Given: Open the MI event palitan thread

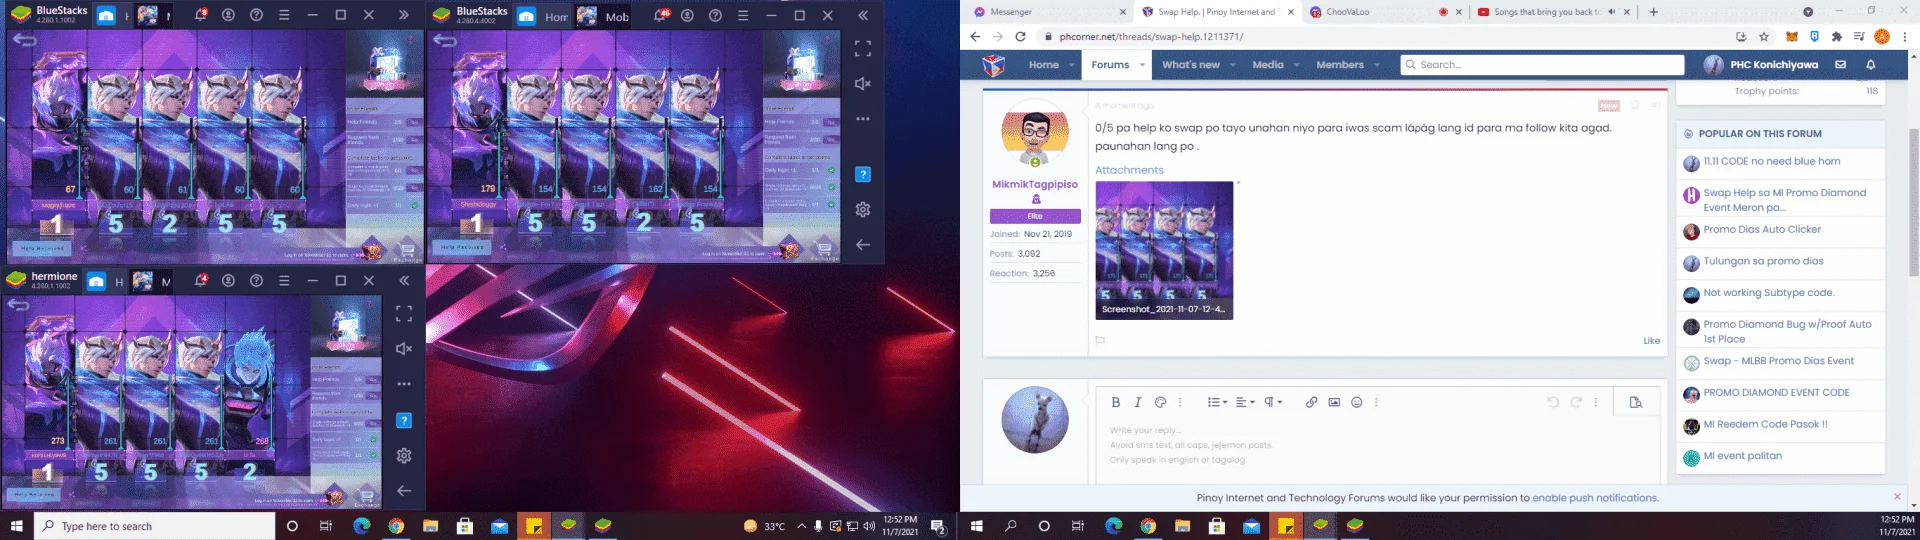Looking at the screenshot, I should 1742,455.
